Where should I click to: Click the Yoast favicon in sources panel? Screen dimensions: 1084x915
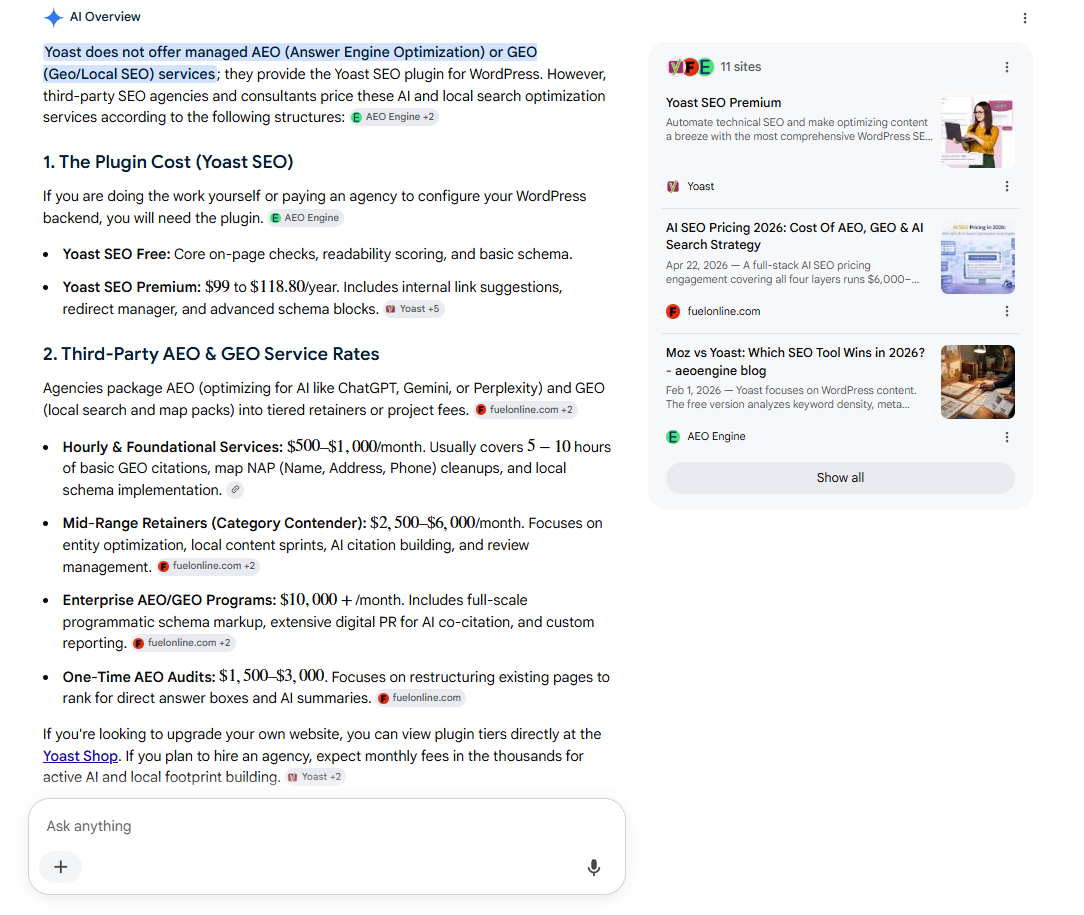click(x=673, y=187)
